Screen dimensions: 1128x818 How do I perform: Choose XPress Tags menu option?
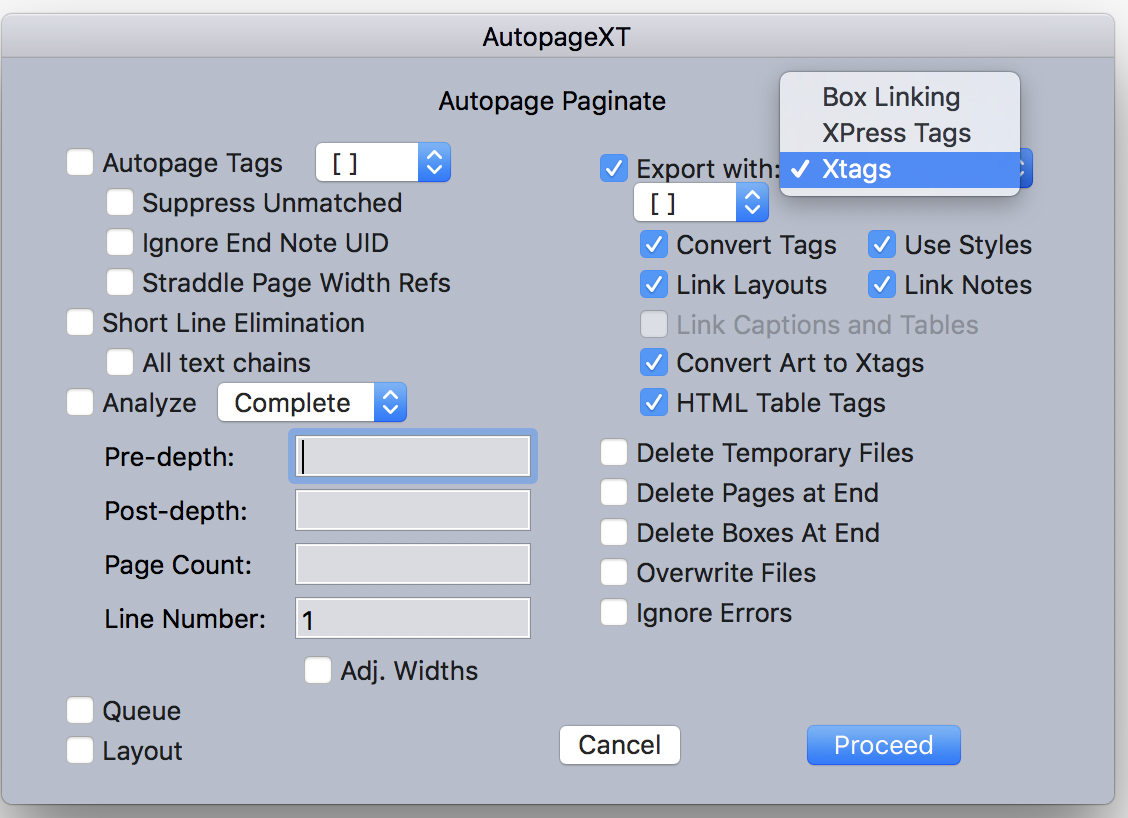pyautogui.click(x=896, y=133)
